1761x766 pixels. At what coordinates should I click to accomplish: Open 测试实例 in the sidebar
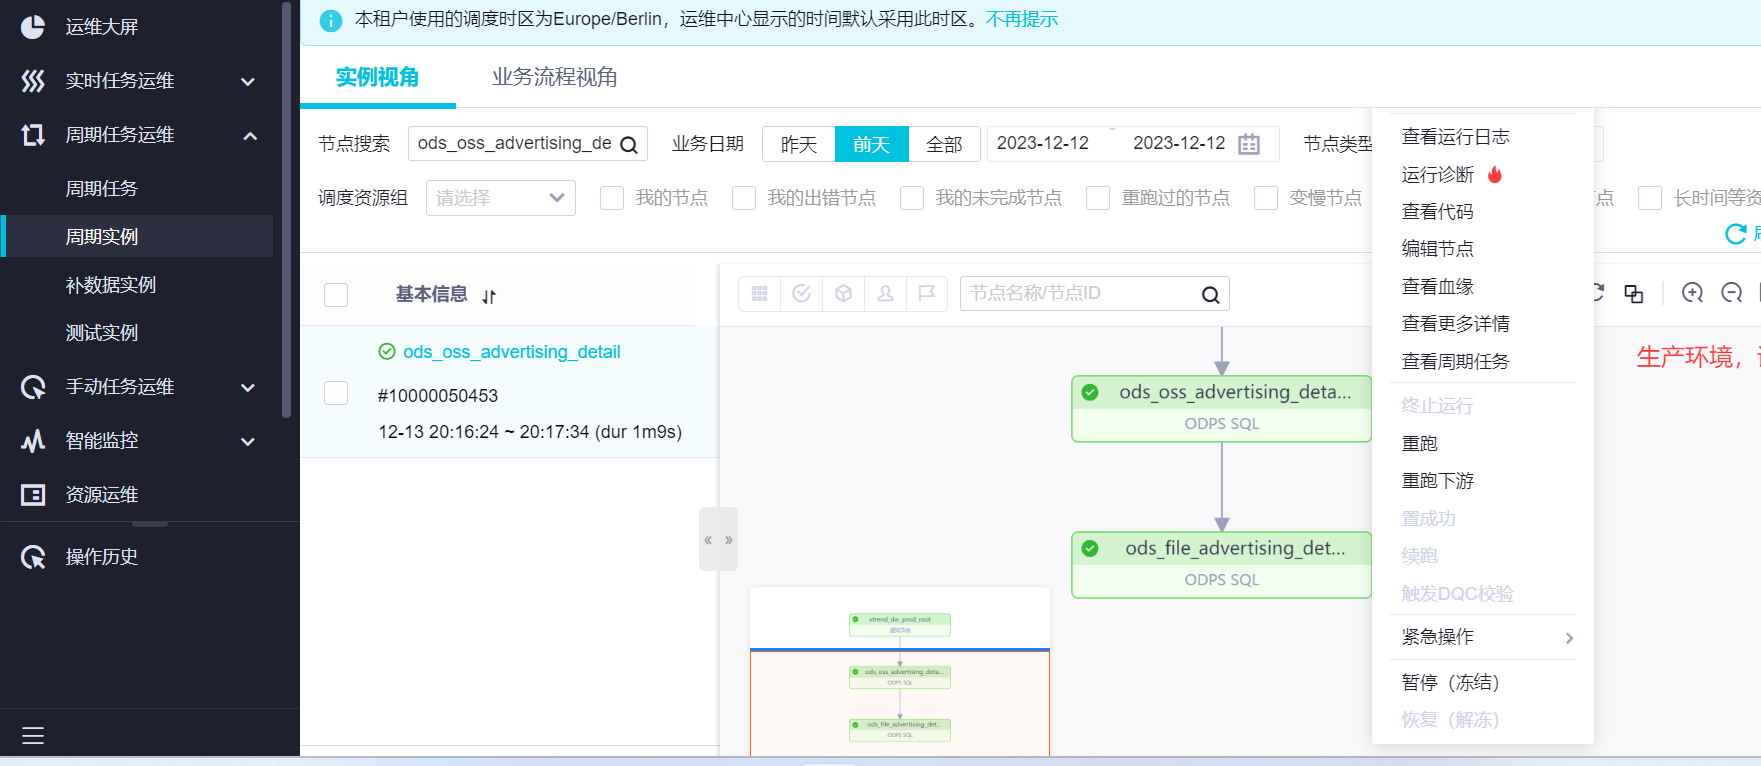[x=101, y=333]
